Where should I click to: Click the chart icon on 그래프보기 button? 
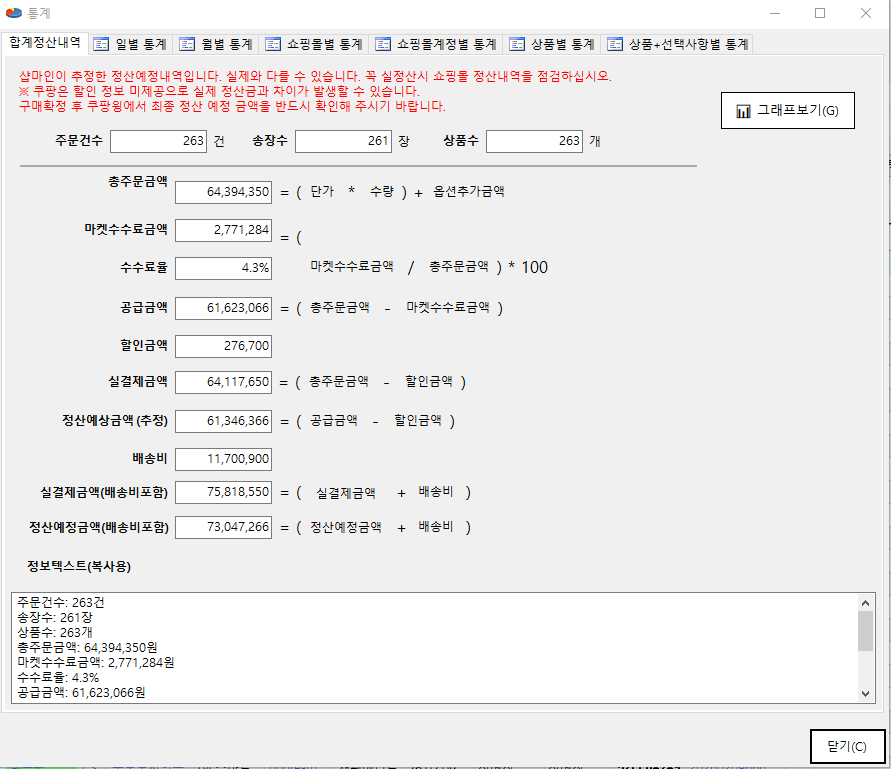743,111
